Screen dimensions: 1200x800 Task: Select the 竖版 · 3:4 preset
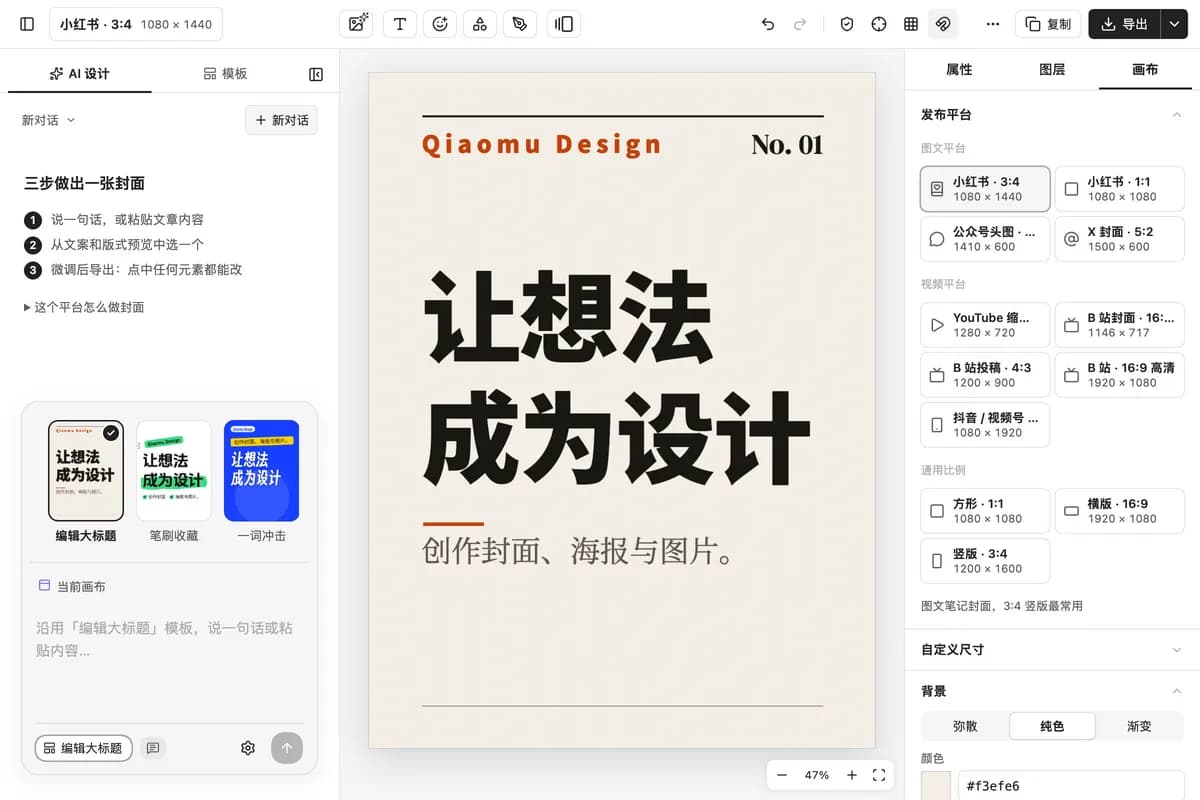985,561
